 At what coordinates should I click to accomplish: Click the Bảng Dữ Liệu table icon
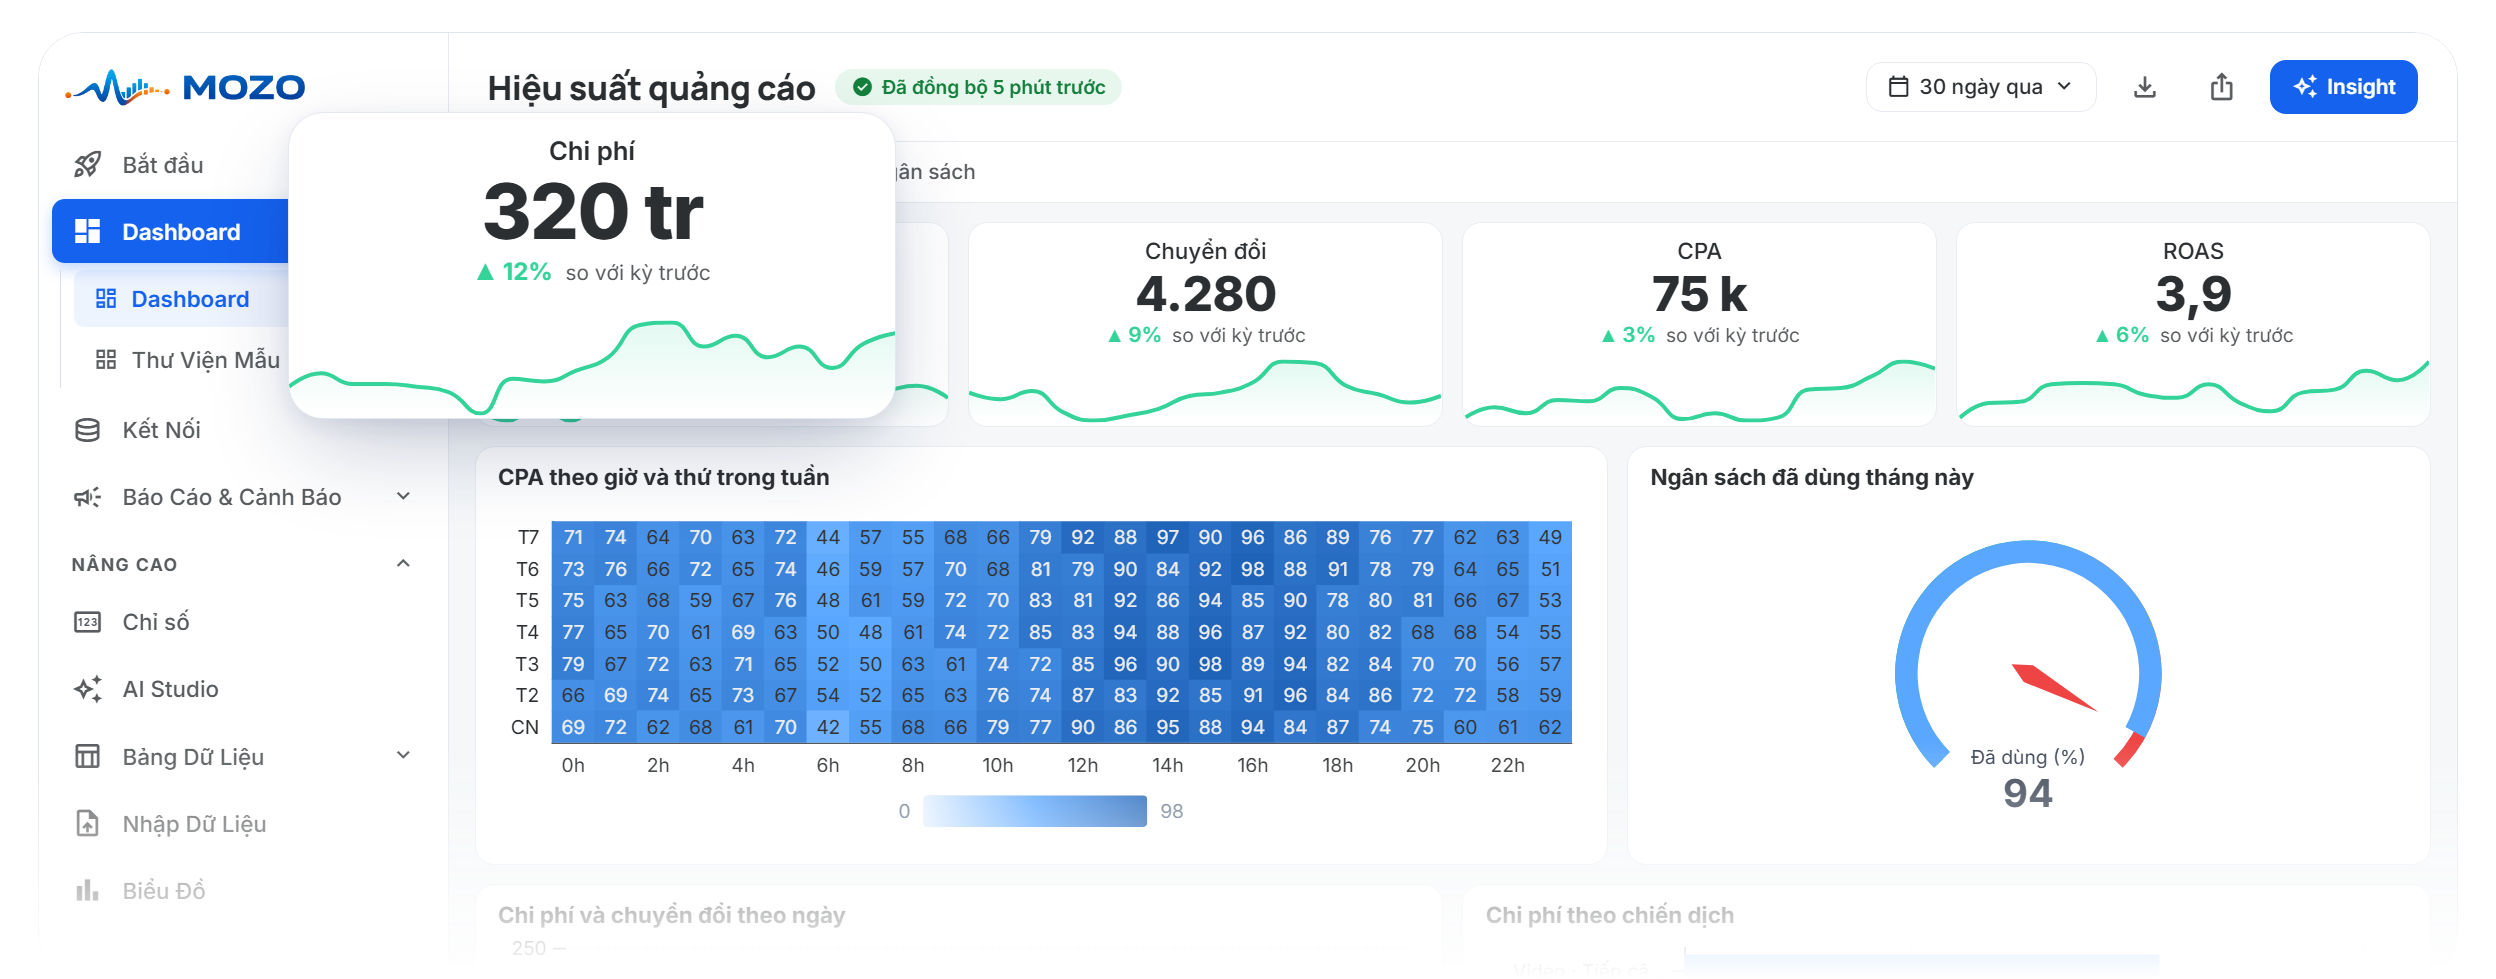(88, 756)
